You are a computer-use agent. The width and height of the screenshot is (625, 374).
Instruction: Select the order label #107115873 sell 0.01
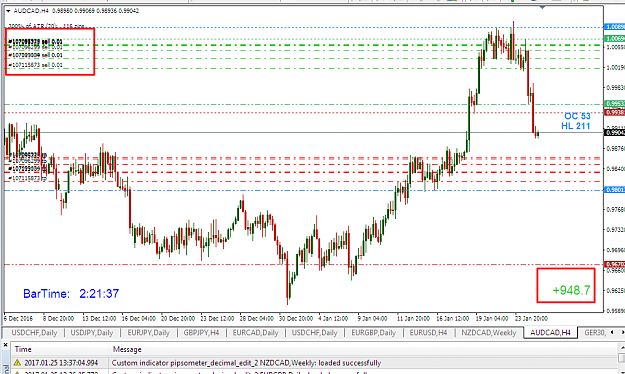pyautogui.click(x=35, y=65)
